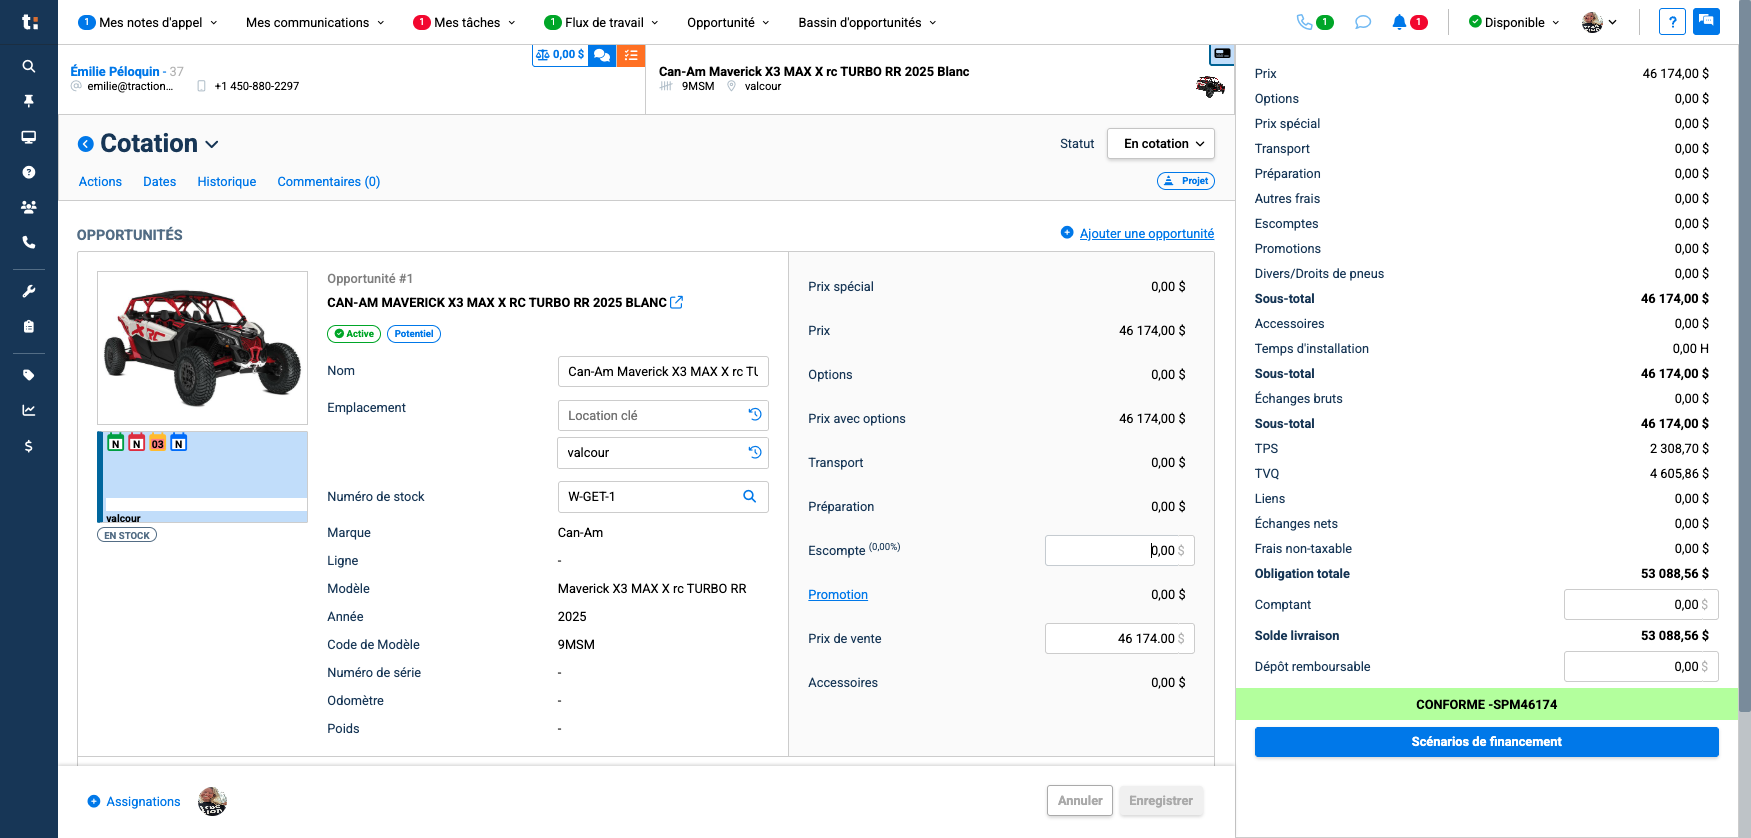This screenshot has height=838, width=1751.
Task: Switch to the Historique tab
Action: (x=227, y=182)
